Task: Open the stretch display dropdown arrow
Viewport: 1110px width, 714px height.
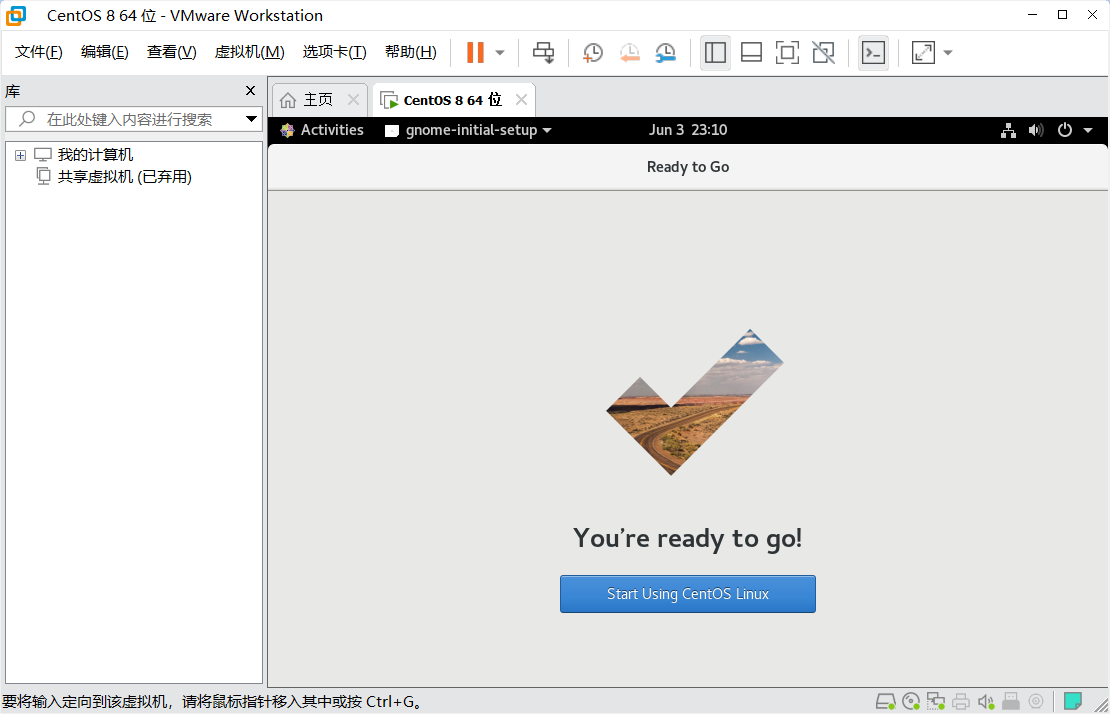Action: (948, 52)
